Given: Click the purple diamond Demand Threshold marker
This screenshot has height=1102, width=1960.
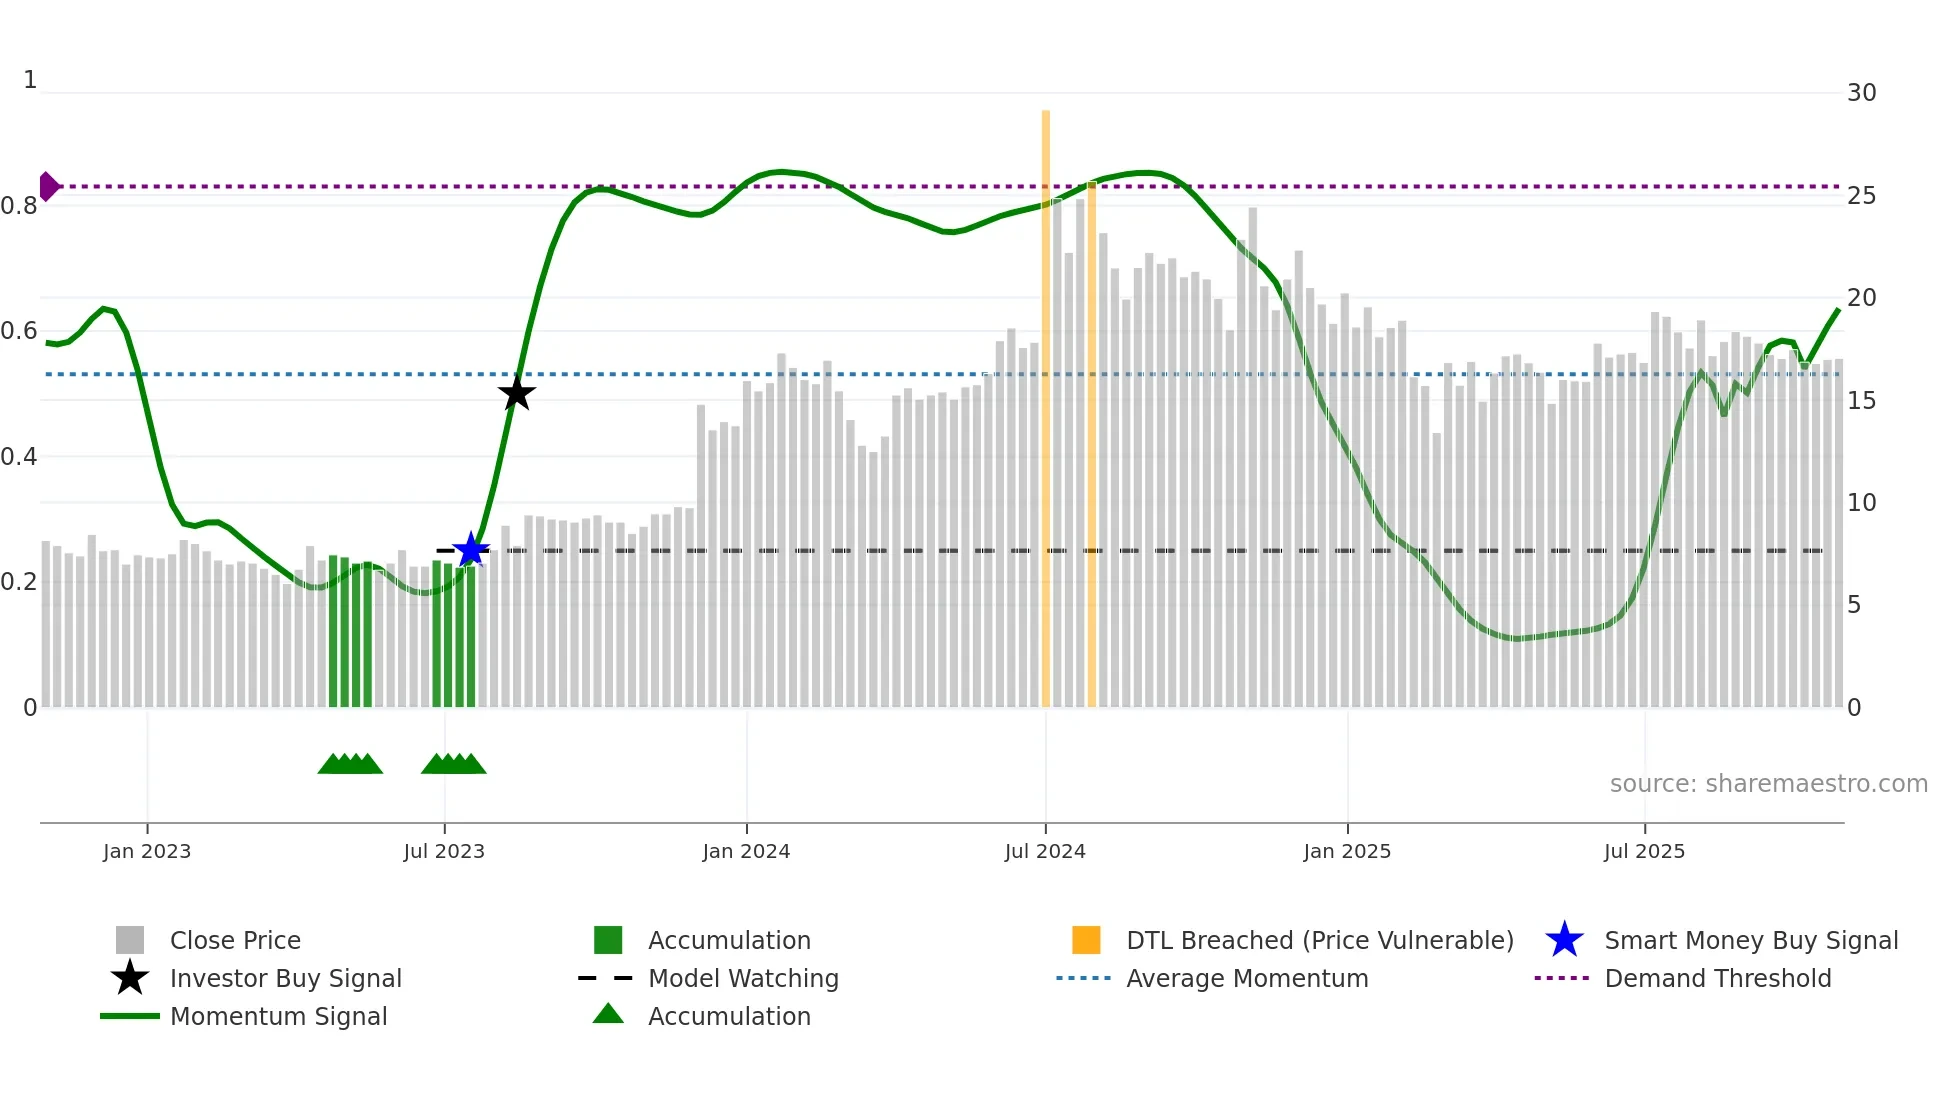Looking at the screenshot, I should 48,186.
